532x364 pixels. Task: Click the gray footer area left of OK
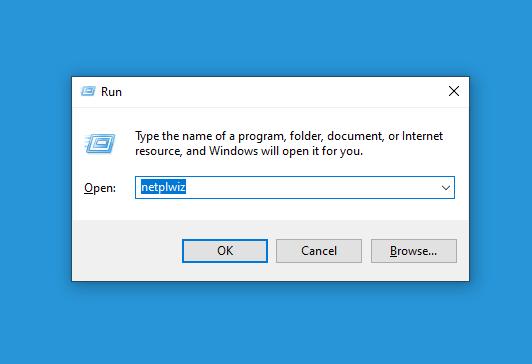tap(127, 251)
